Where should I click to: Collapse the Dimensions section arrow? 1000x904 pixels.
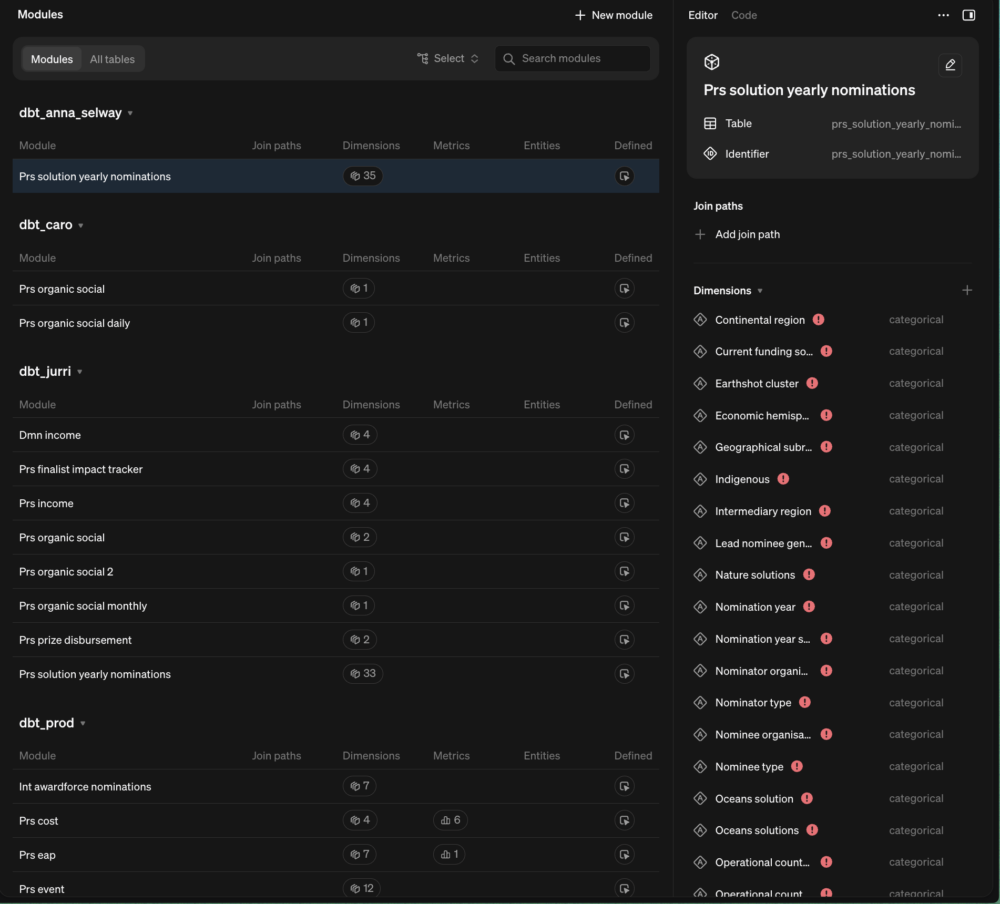pyautogui.click(x=760, y=291)
